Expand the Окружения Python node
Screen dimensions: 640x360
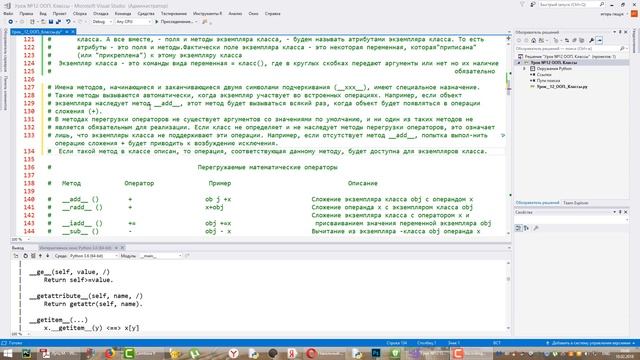coord(524,69)
